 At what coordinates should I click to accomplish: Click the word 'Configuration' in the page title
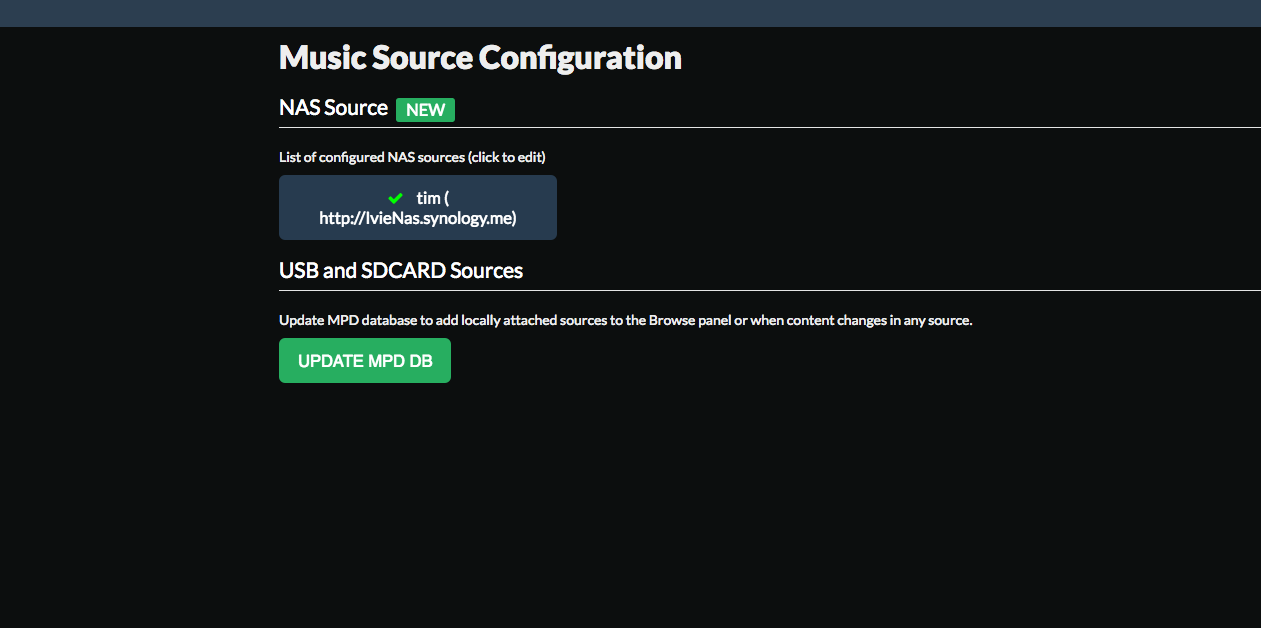[580, 57]
